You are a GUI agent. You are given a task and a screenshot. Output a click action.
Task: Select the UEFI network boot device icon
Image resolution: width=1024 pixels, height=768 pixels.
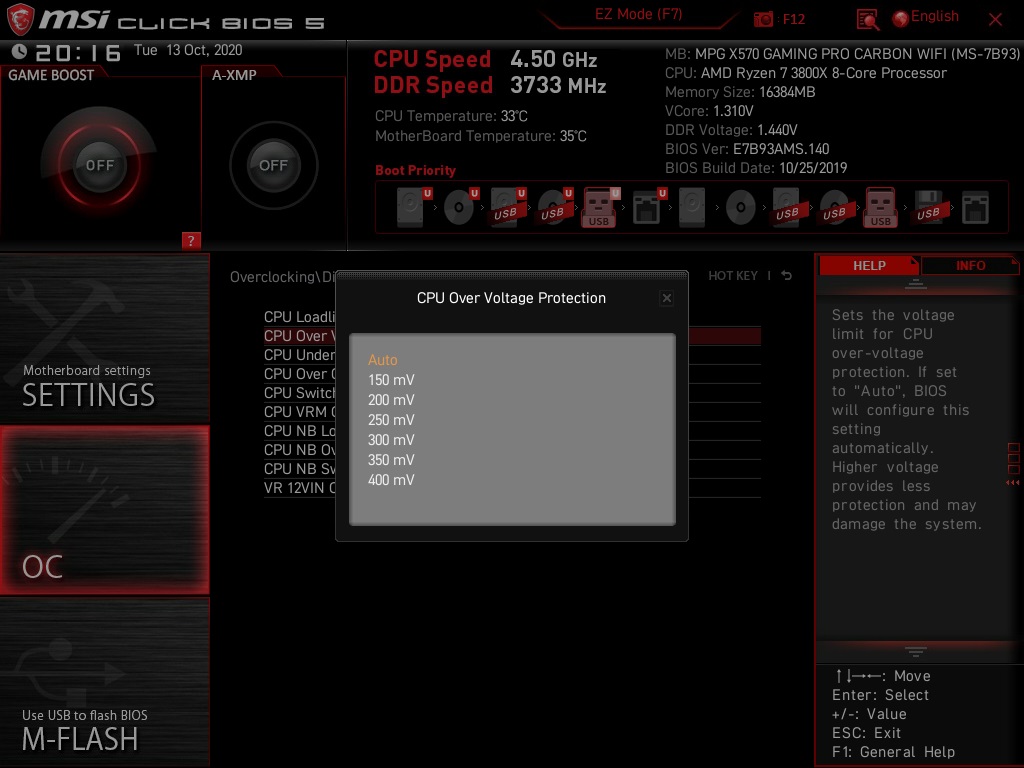click(x=649, y=207)
